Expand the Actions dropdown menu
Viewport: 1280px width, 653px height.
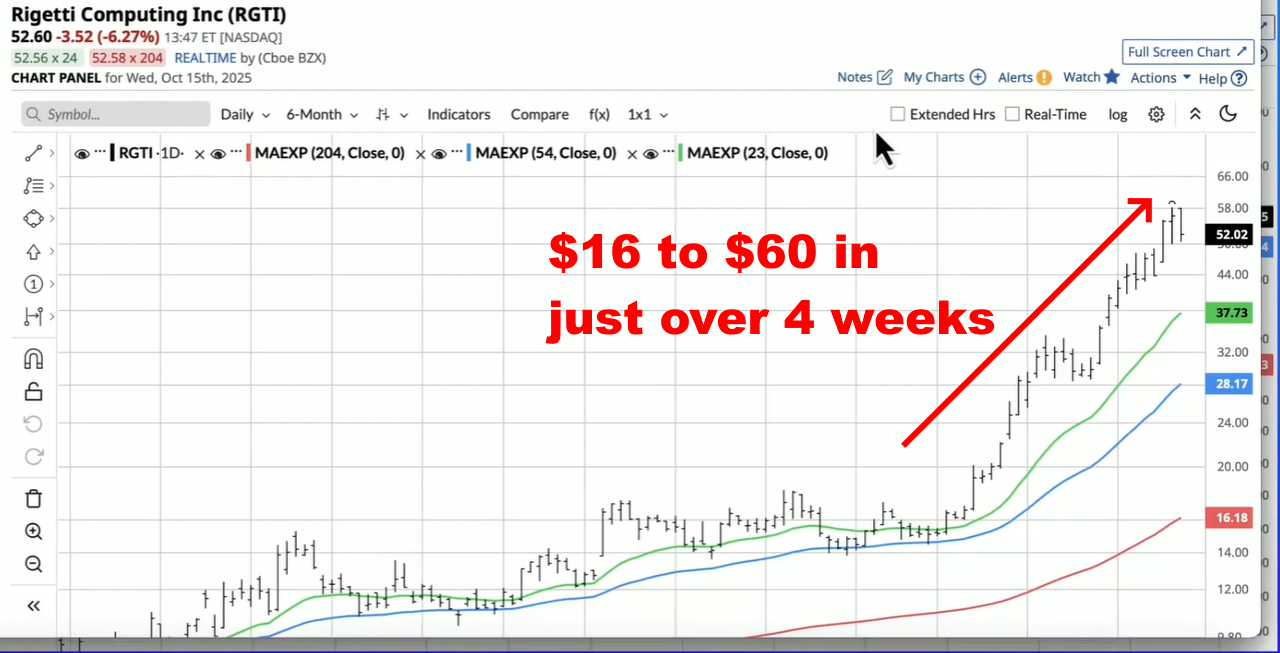1160,77
